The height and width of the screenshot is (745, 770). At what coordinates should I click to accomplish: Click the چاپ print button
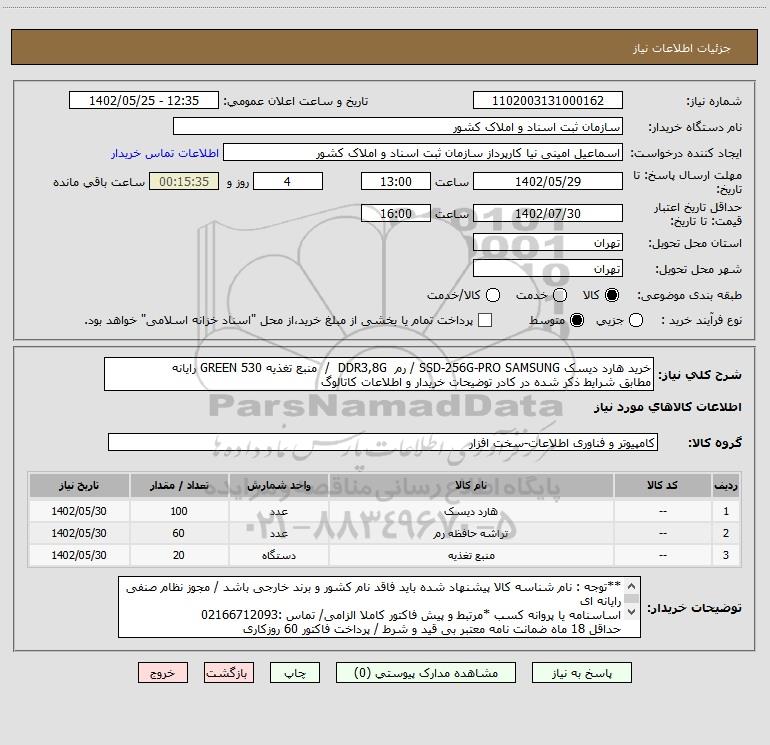[295, 673]
